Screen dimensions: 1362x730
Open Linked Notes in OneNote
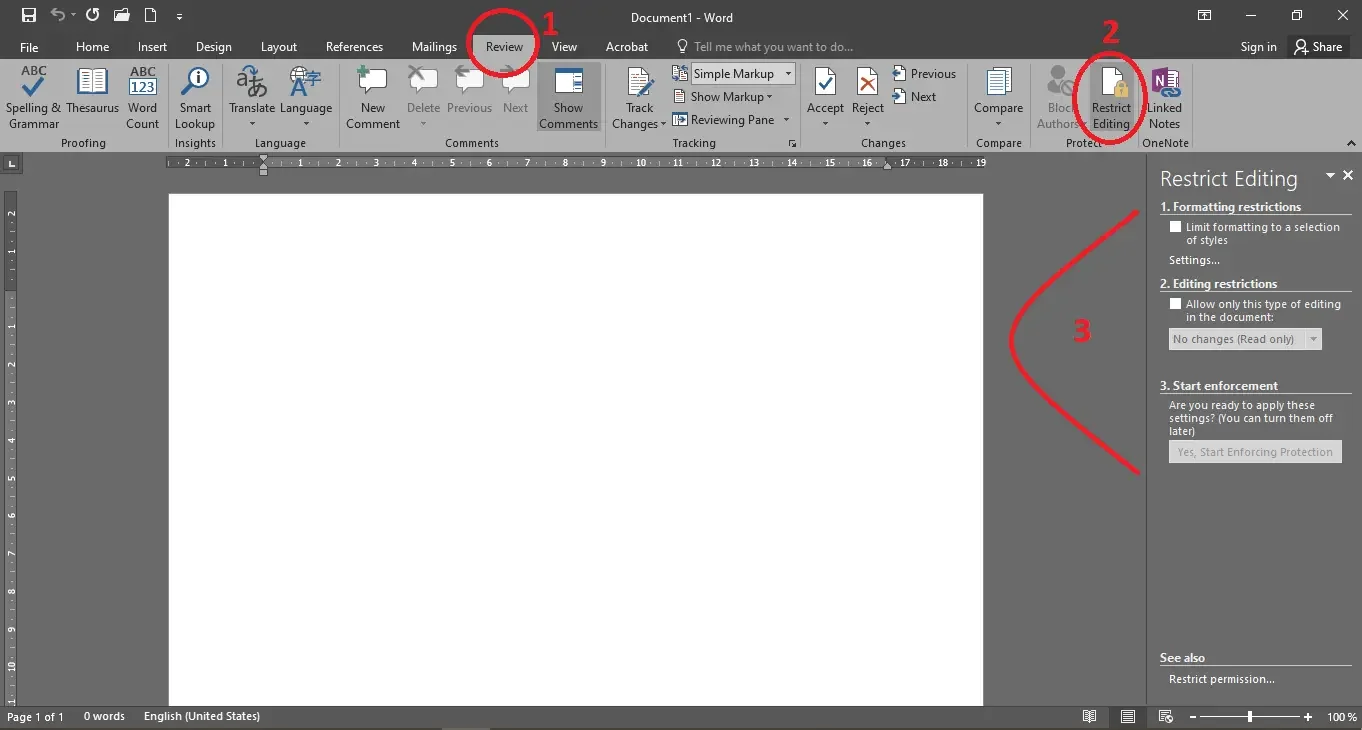pyautogui.click(x=1164, y=98)
